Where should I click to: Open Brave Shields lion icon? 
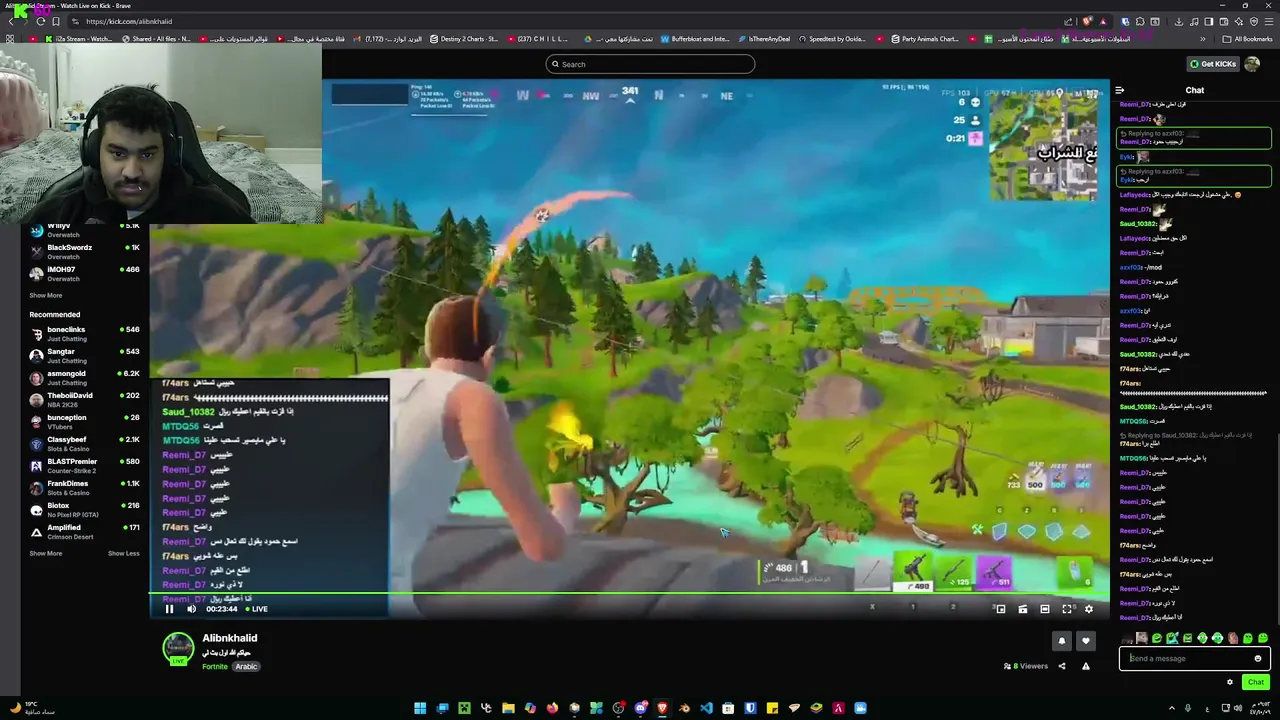pos(1088,21)
